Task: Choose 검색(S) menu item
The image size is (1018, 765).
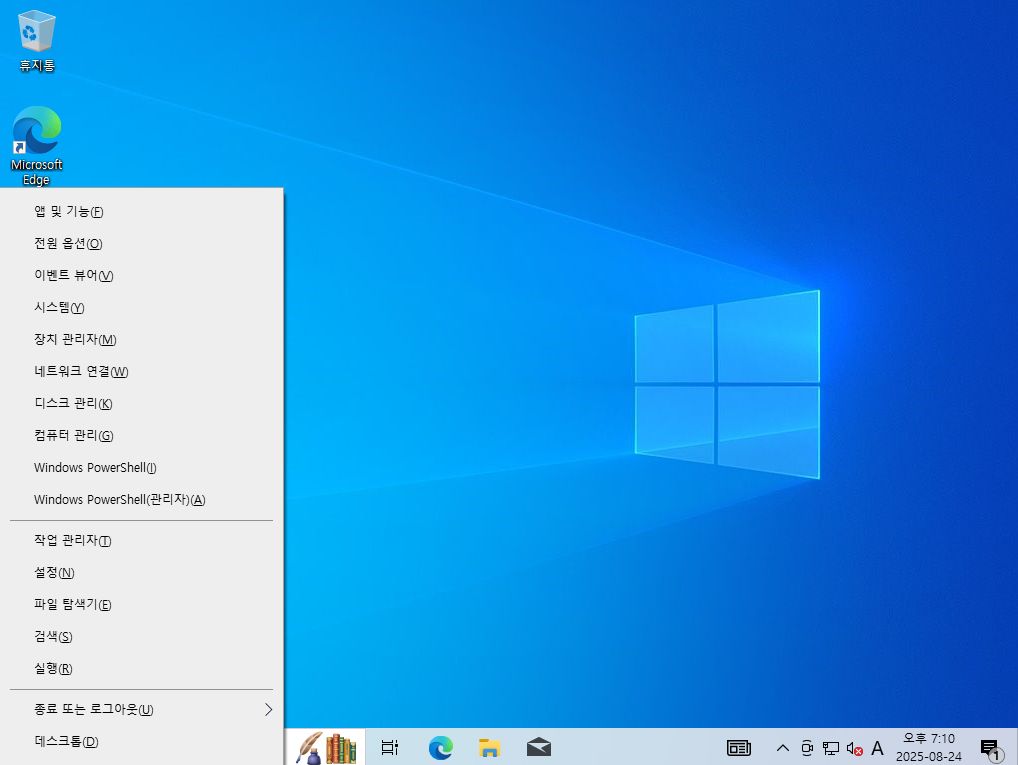Action: [x=142, y=636]
